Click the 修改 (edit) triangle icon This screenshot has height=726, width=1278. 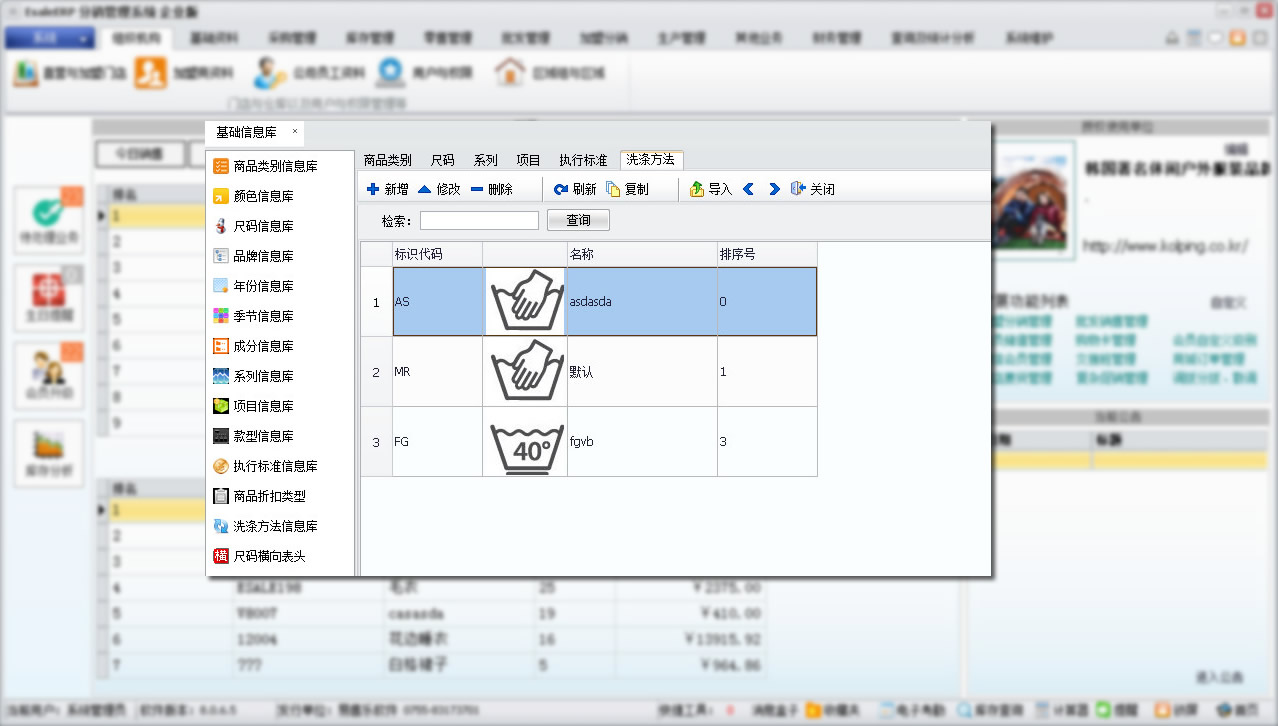click(425, 189)
